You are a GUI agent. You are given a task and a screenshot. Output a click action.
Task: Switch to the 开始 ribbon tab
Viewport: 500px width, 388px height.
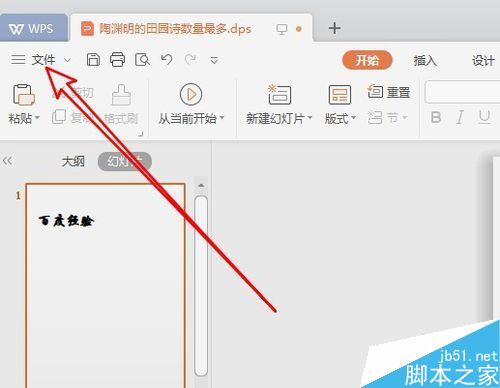tap(367, 60)
